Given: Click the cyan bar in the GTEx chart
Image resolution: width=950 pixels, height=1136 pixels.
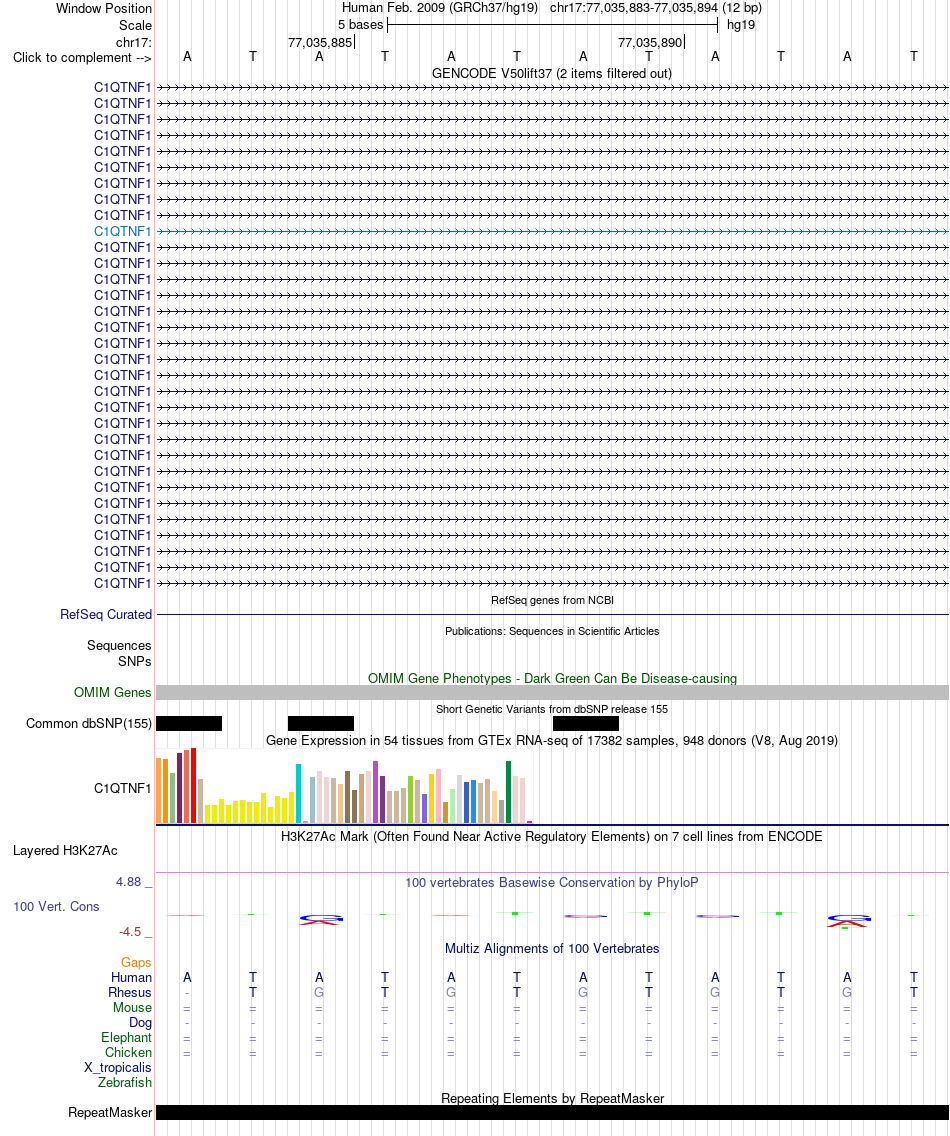Looking at the screenshot, I should [x=299, y=793].
